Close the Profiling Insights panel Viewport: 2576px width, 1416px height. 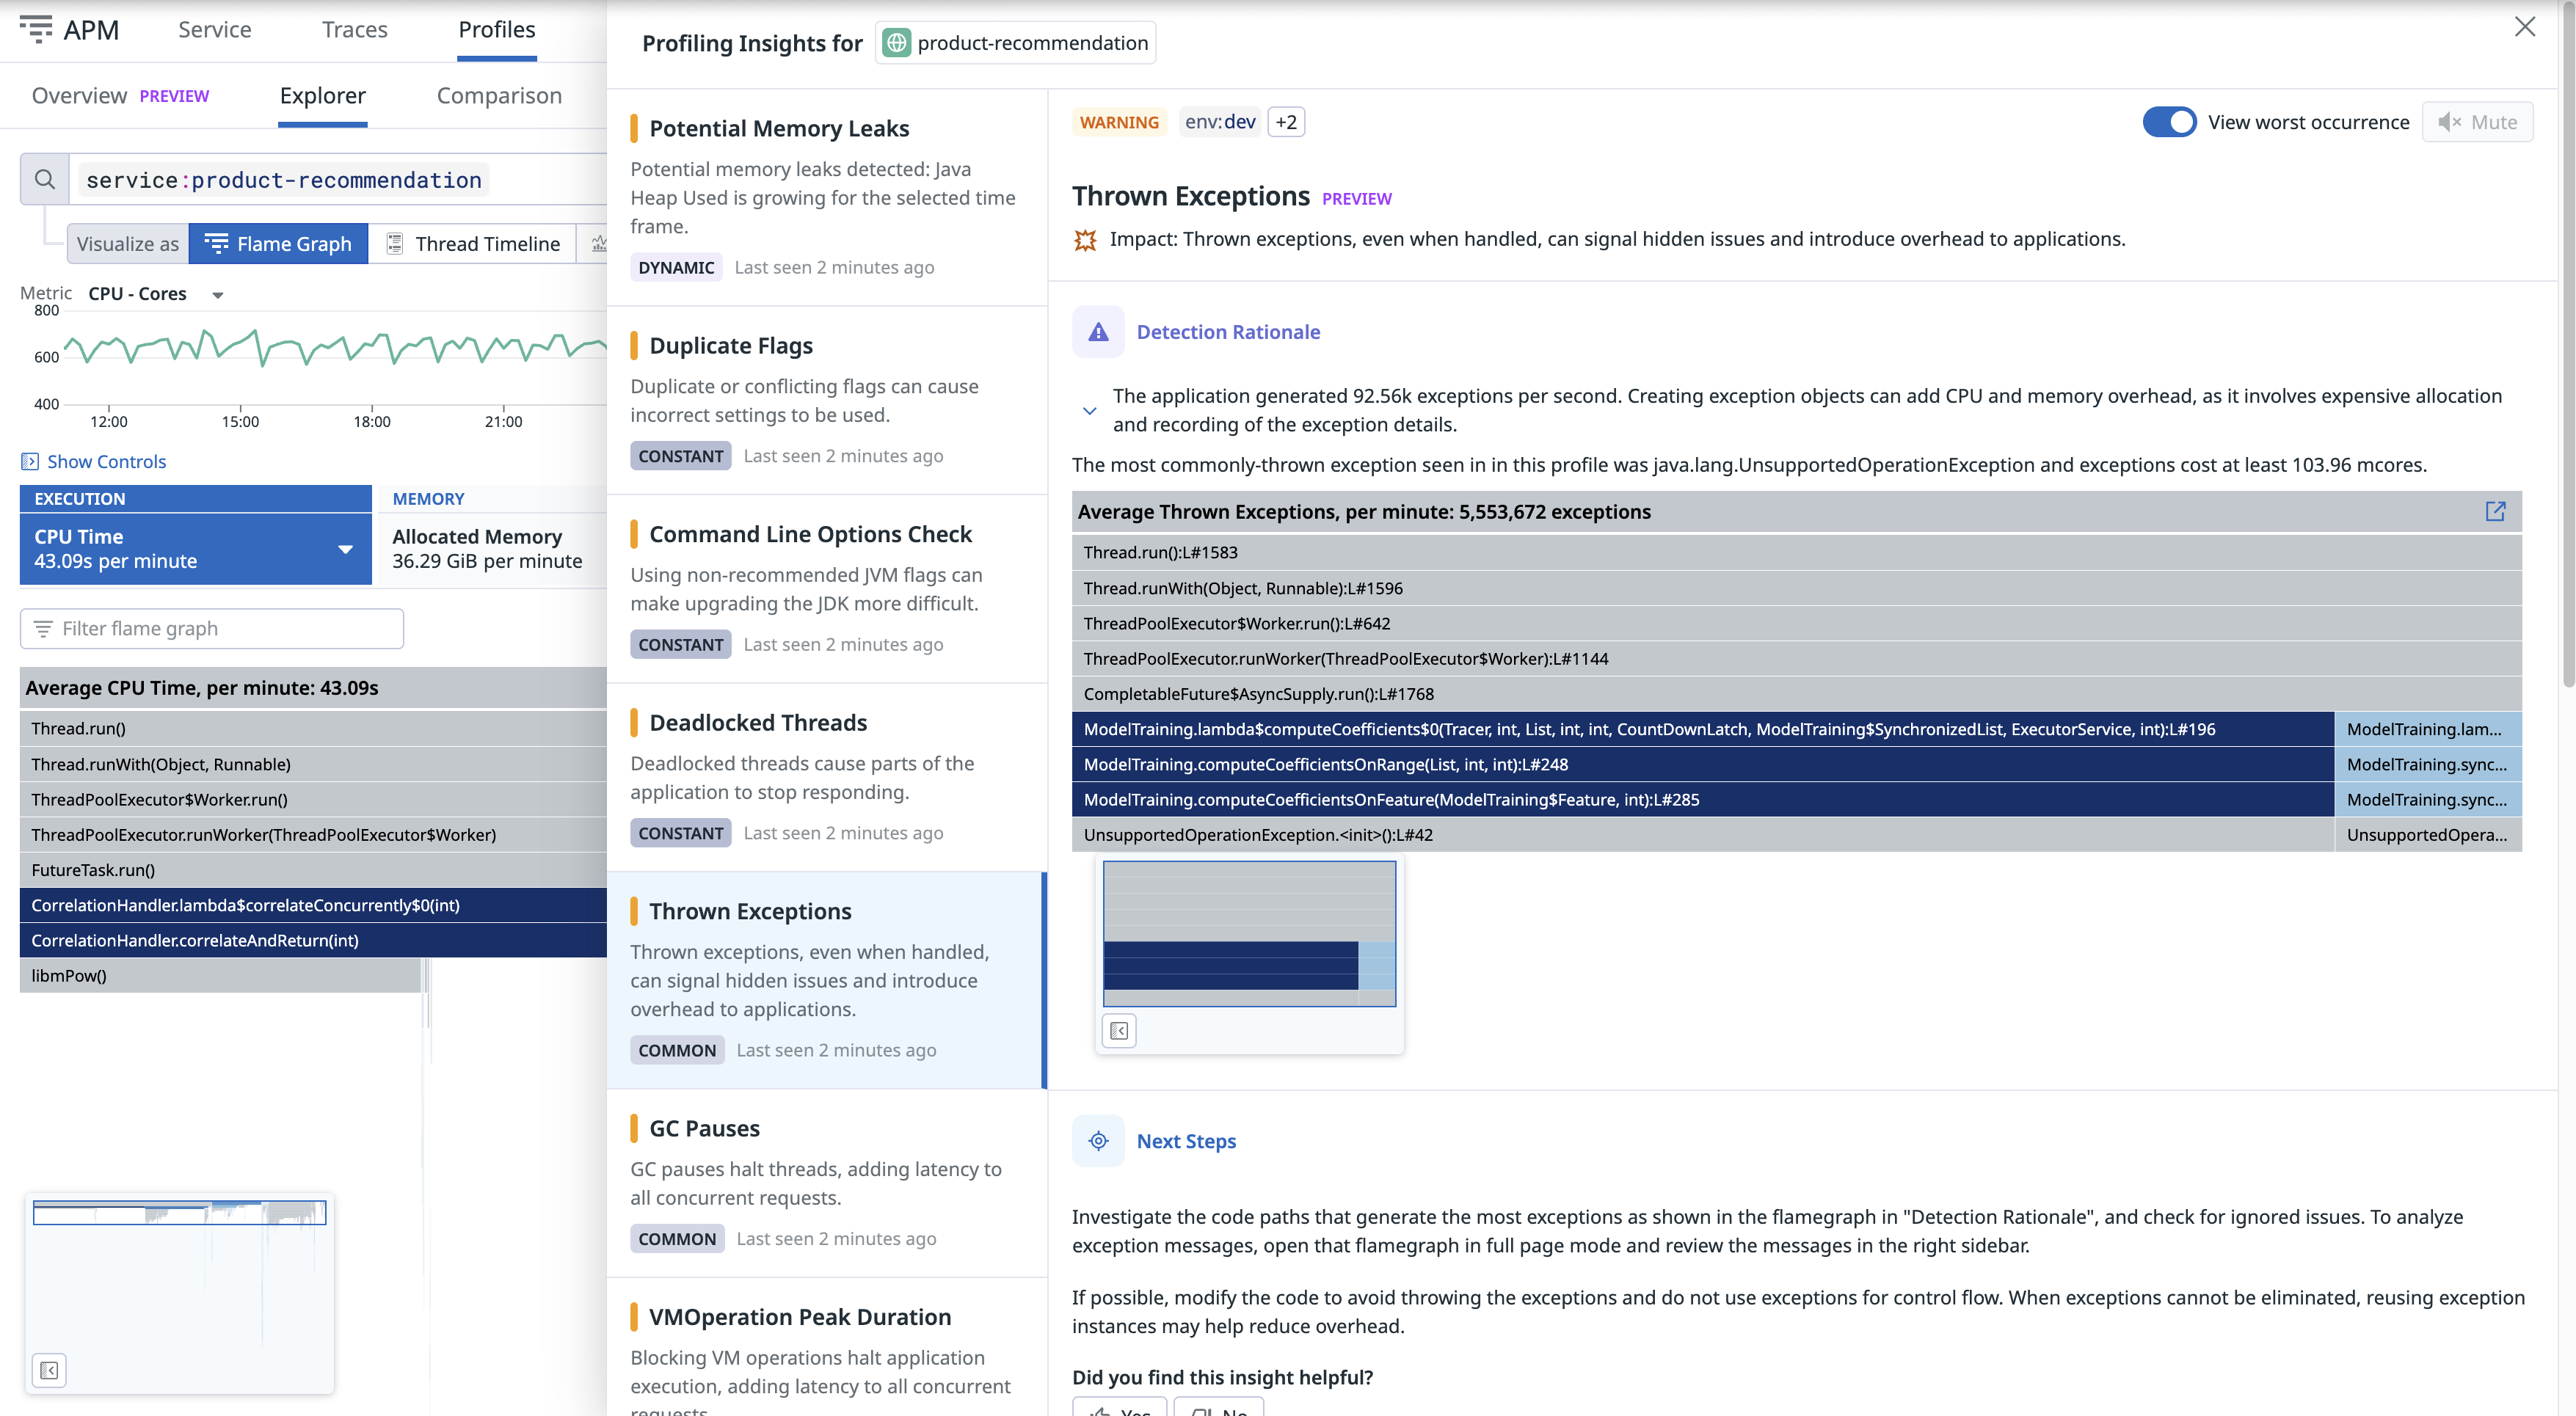2525,27
